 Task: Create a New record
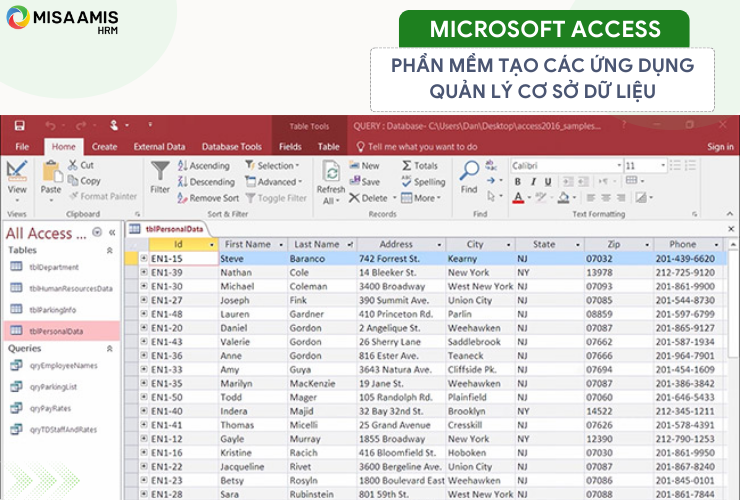(x=364, y=166)
